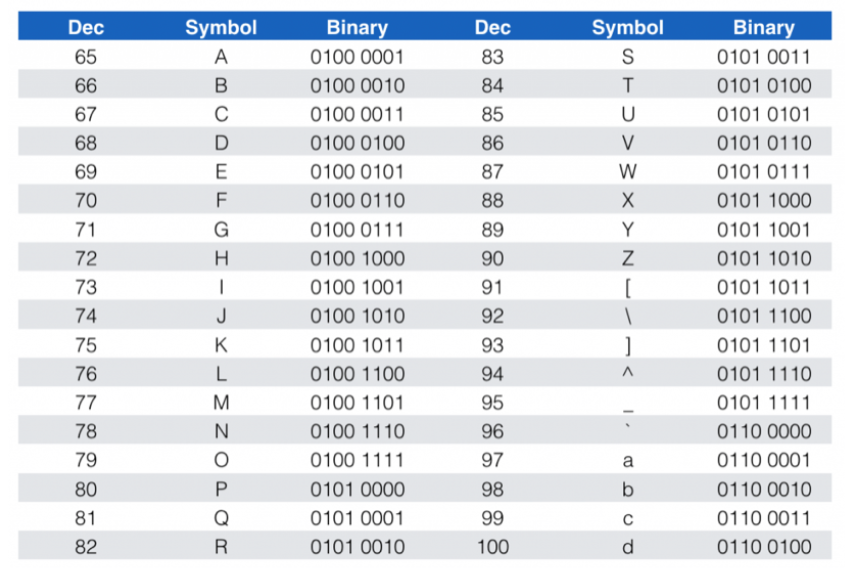Select the symbol cell for letter A
Screen dimensions: 862x582
221,57
